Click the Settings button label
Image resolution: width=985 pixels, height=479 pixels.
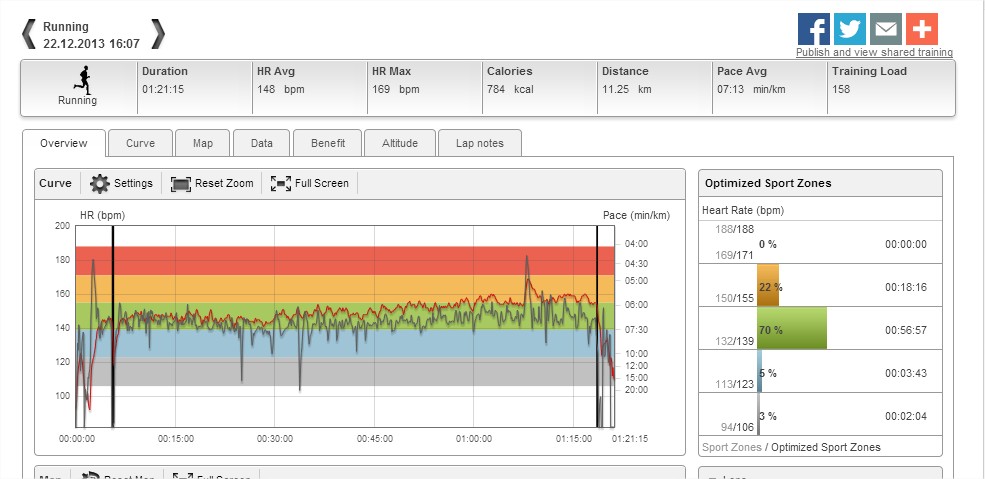tap(133, 183)
